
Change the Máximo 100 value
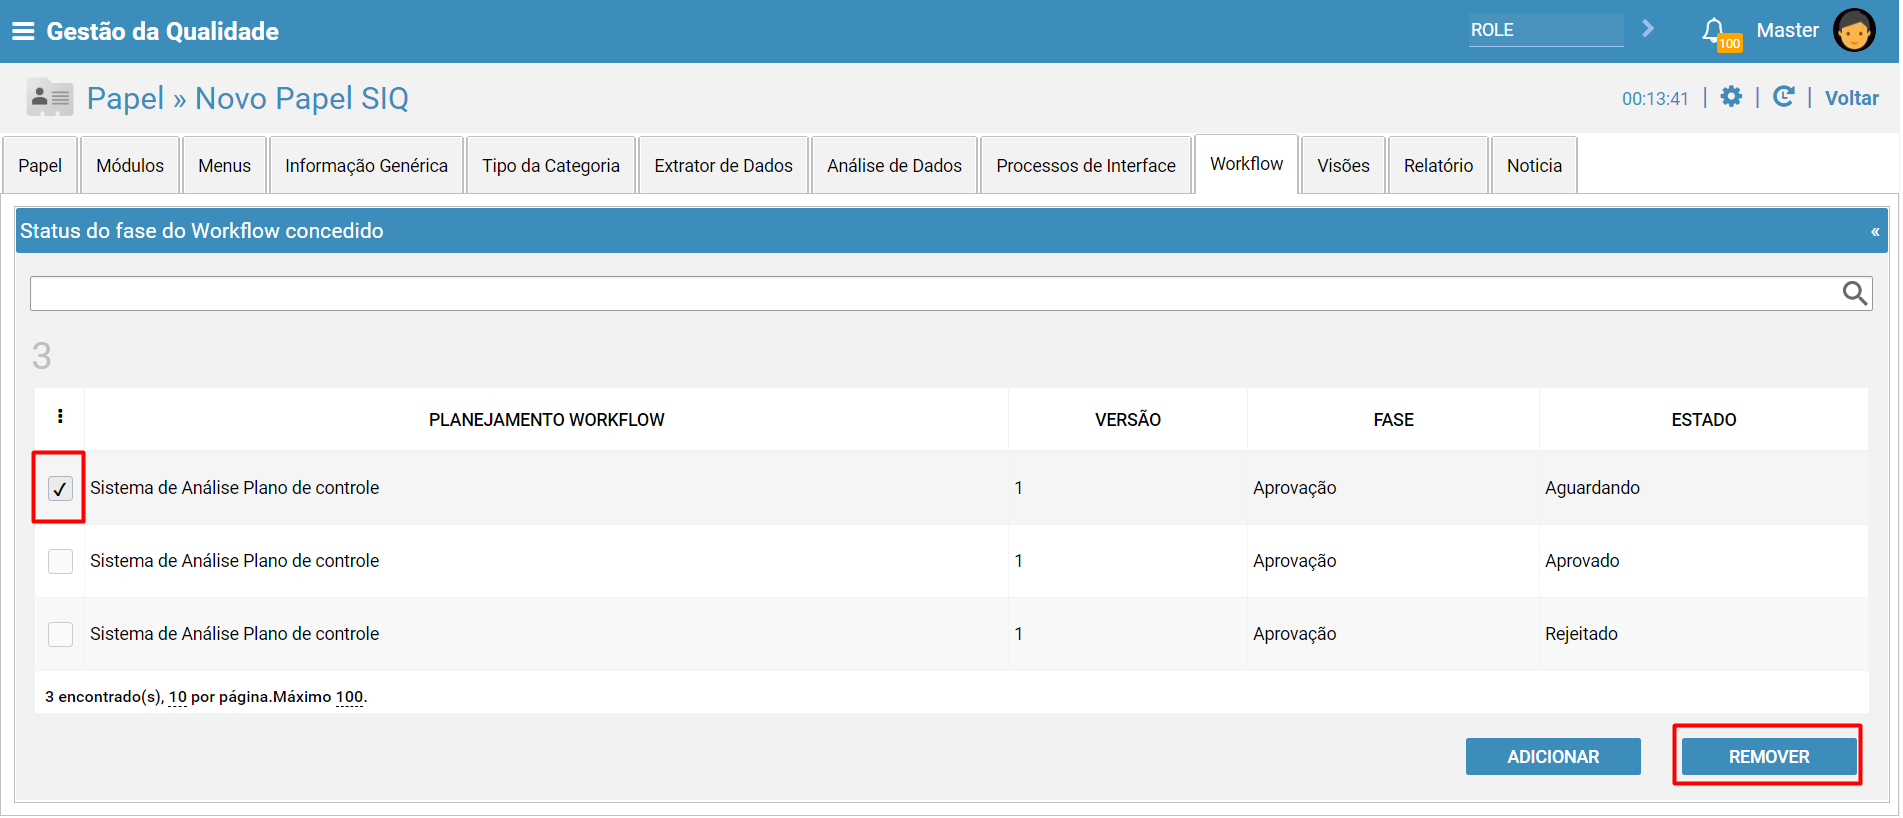(349, 697)
